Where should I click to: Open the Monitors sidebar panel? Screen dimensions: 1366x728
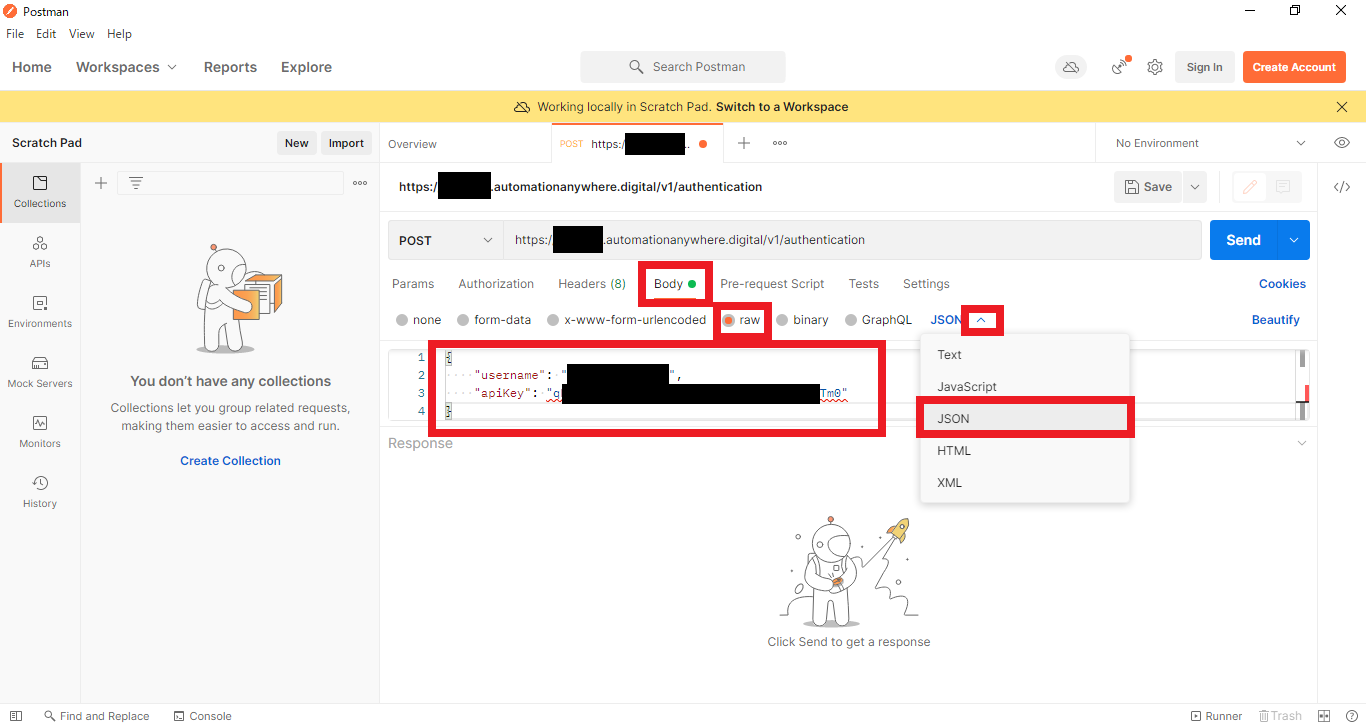click(x=40, y=432)
